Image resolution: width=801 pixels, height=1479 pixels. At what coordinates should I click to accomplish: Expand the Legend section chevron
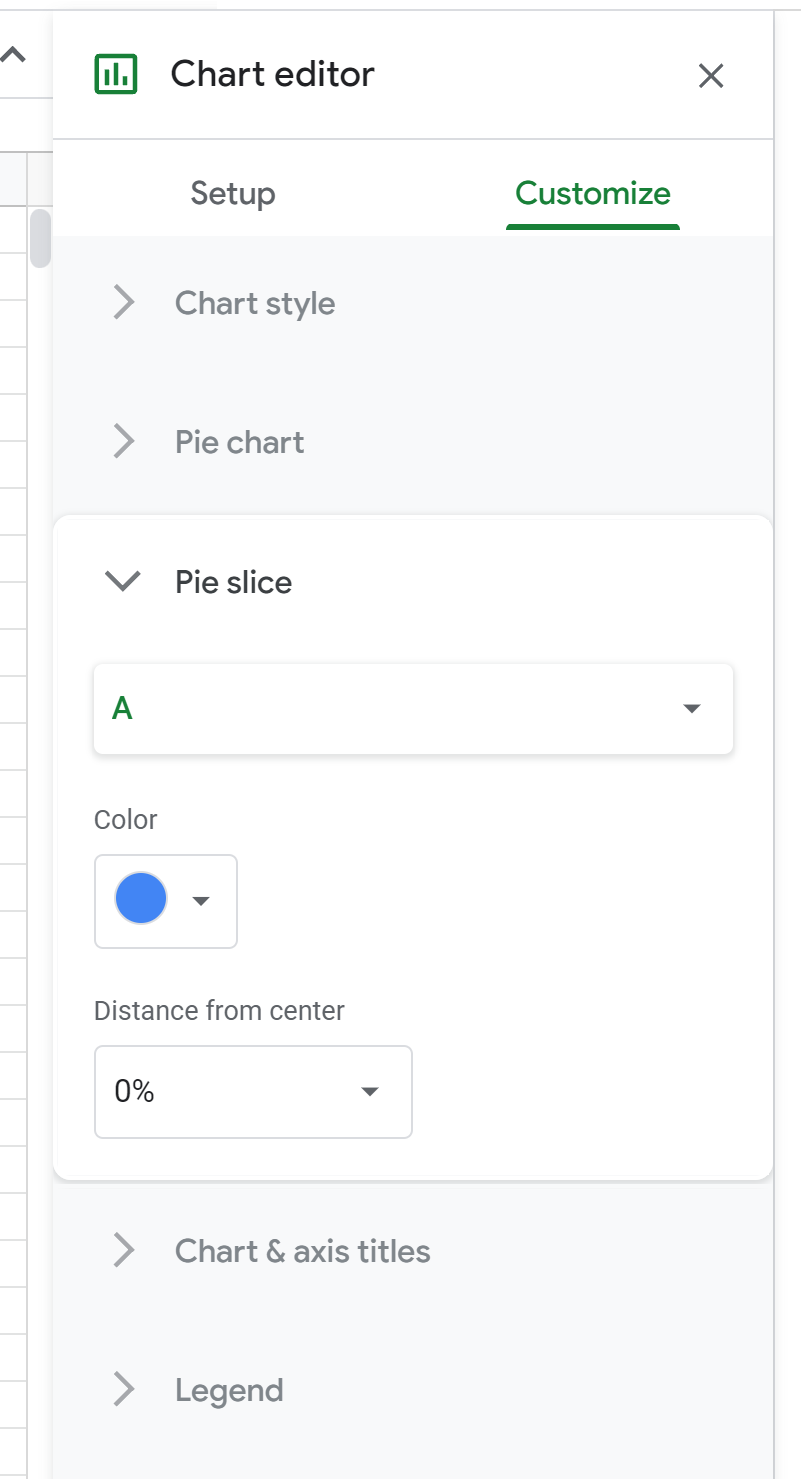pos(124,1390)
